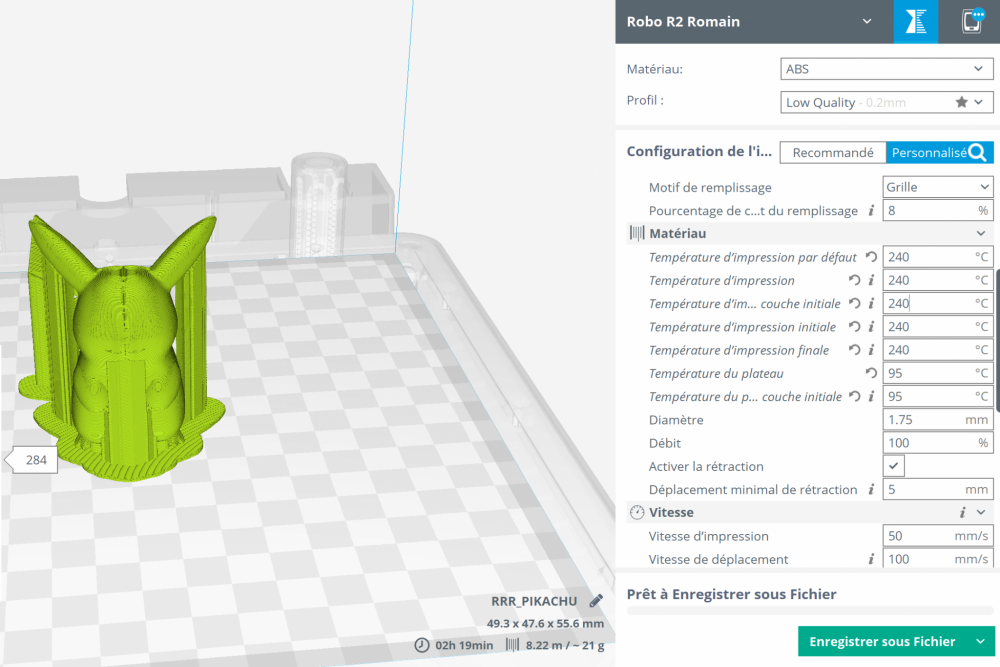Click the star icon in Profil field
This screenshot has width=1000, height=667.
click(x=961, y=102)
